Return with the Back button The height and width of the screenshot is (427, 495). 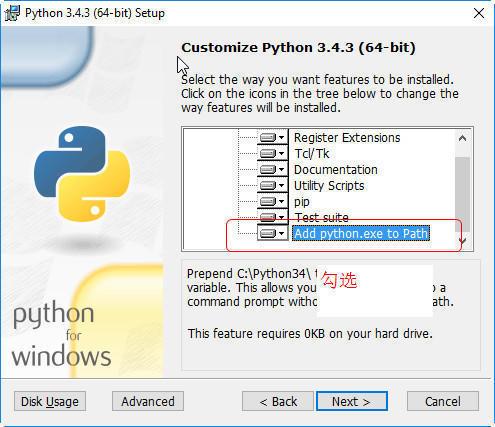278,401
